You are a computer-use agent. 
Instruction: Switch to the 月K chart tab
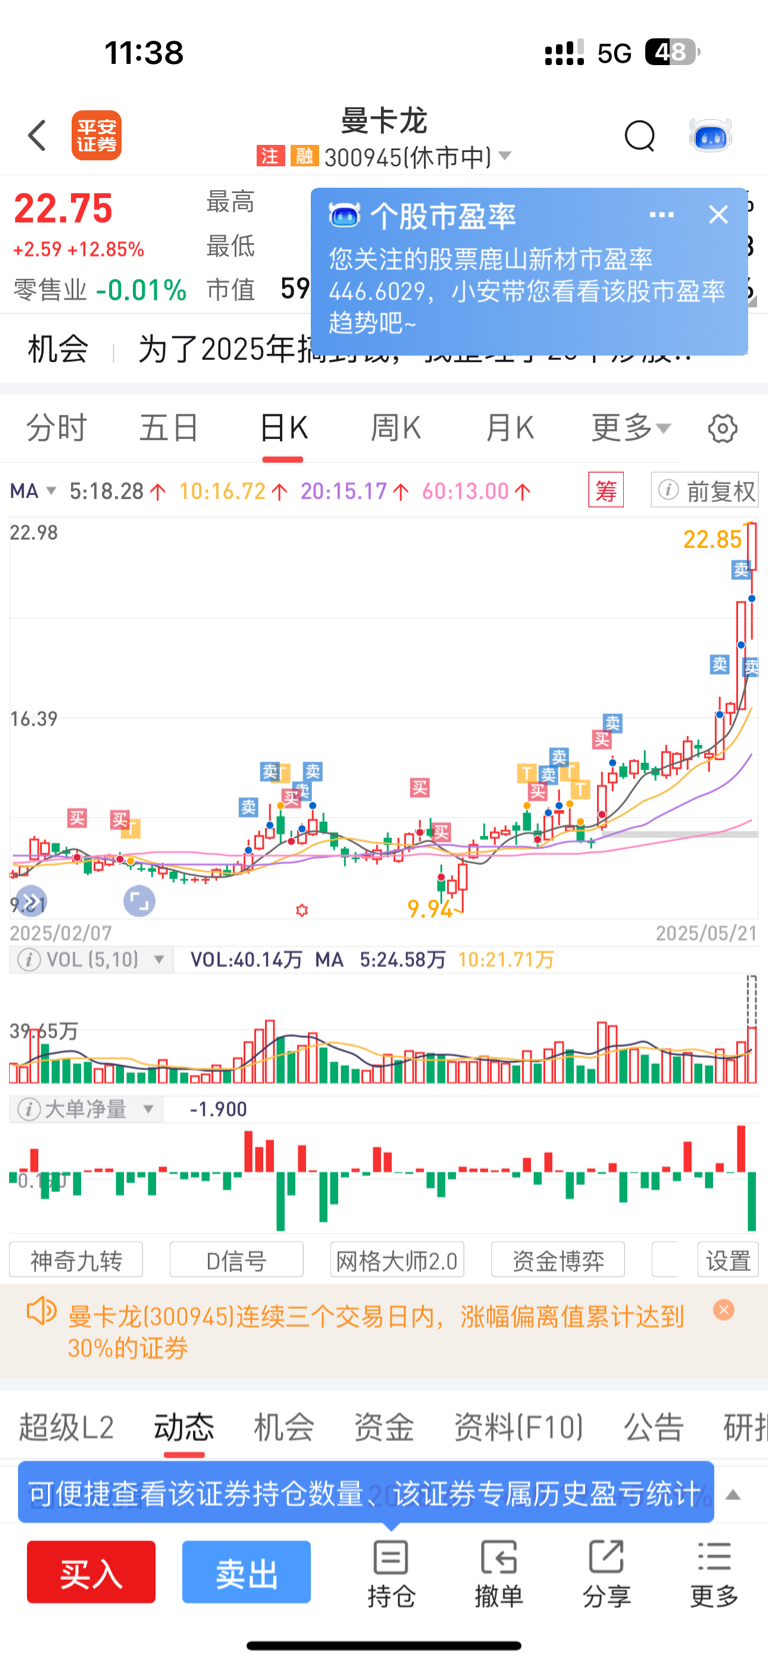point(509,428)
